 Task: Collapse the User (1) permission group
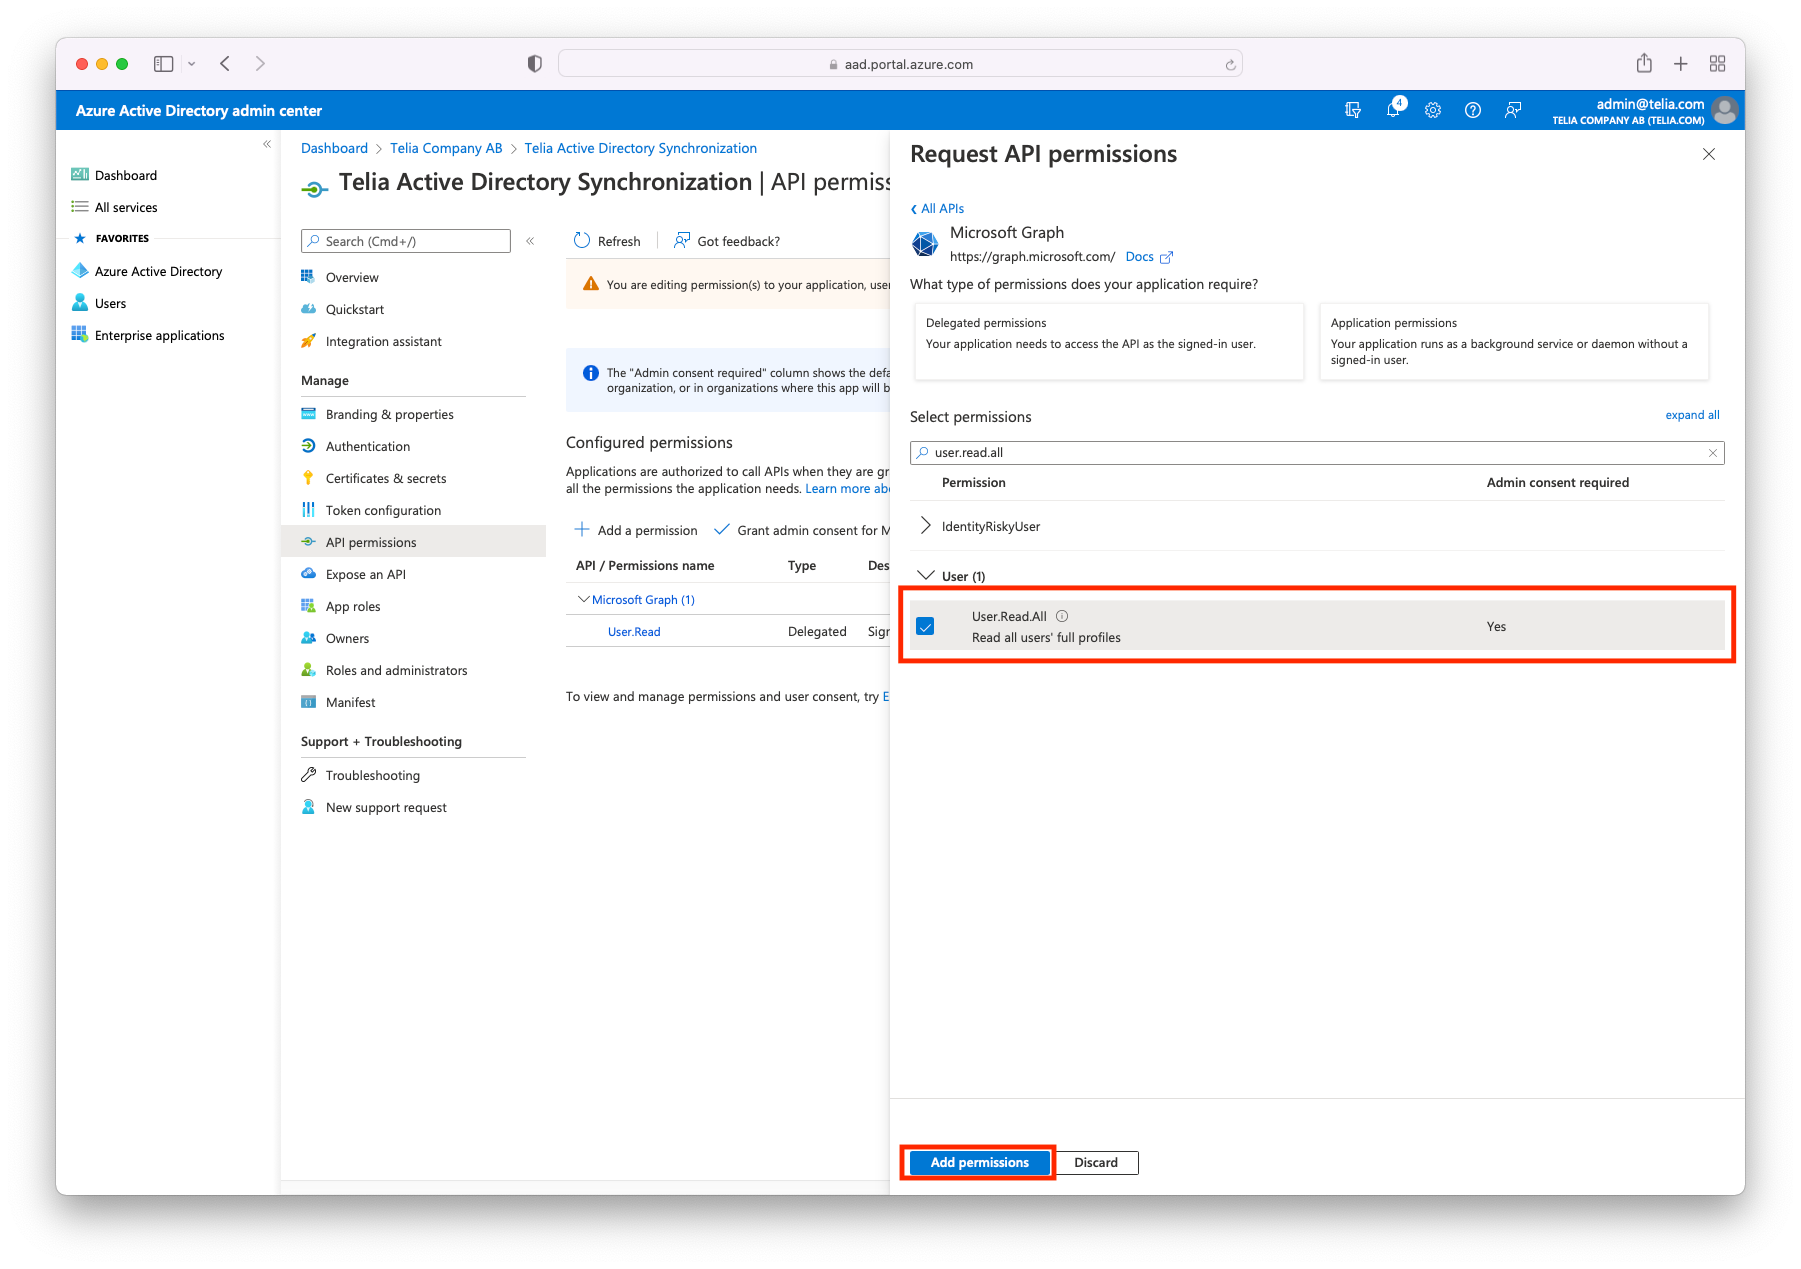click(926, 575)
